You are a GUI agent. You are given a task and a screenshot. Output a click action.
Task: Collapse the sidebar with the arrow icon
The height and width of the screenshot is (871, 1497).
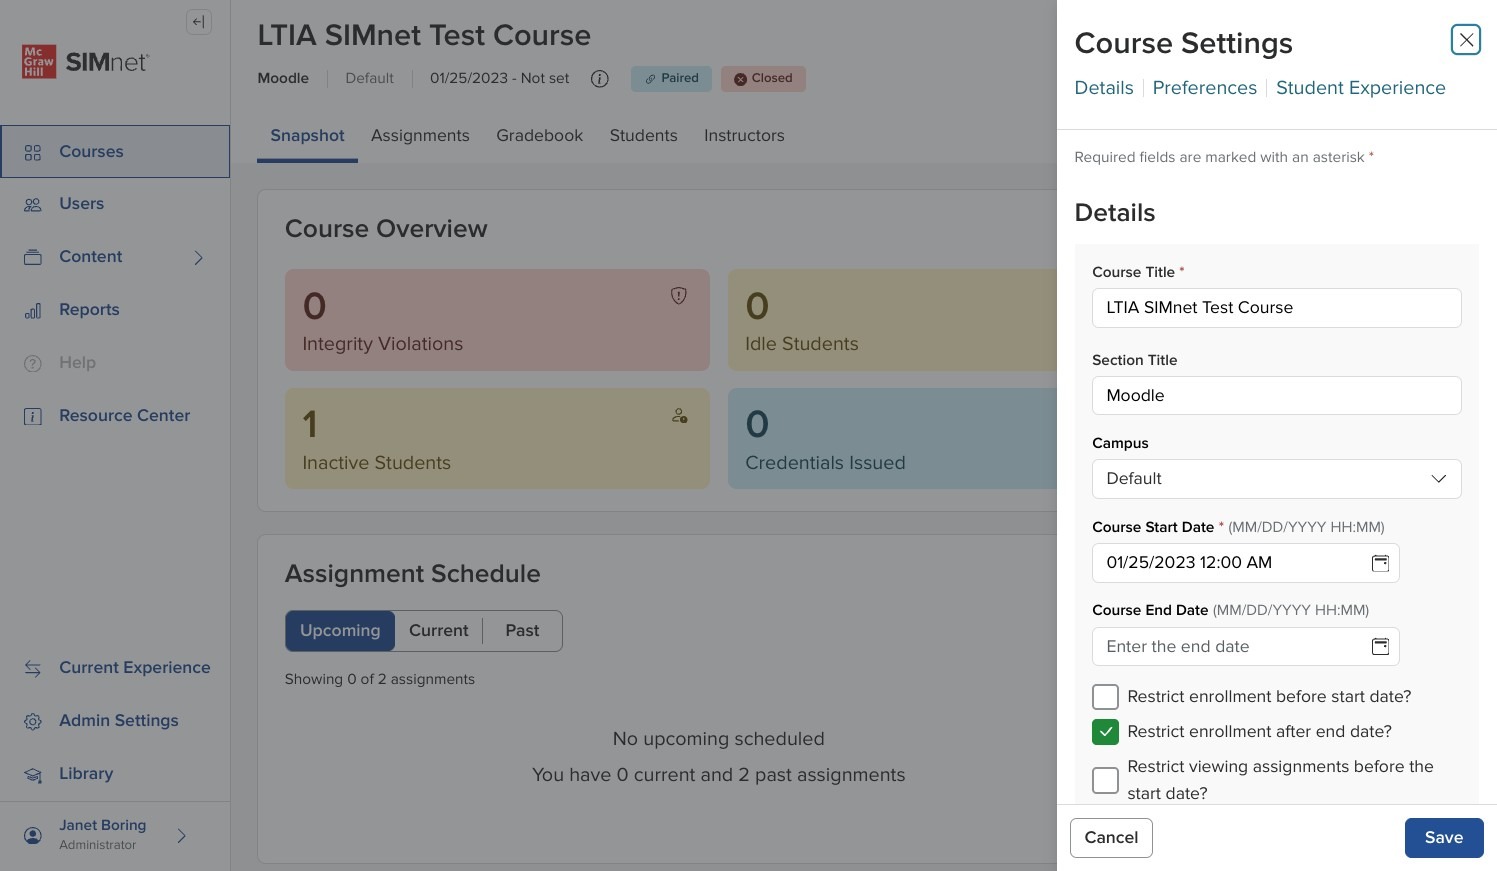(x=199, y=22)
